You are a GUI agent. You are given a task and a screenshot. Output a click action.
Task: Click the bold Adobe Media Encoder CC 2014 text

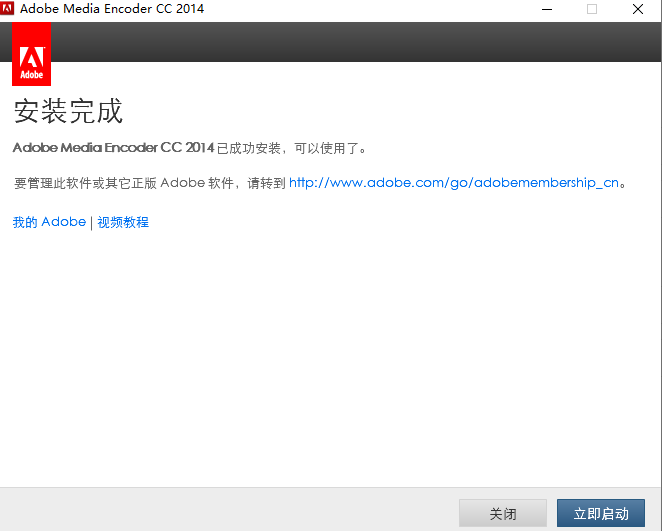point(114,148)
